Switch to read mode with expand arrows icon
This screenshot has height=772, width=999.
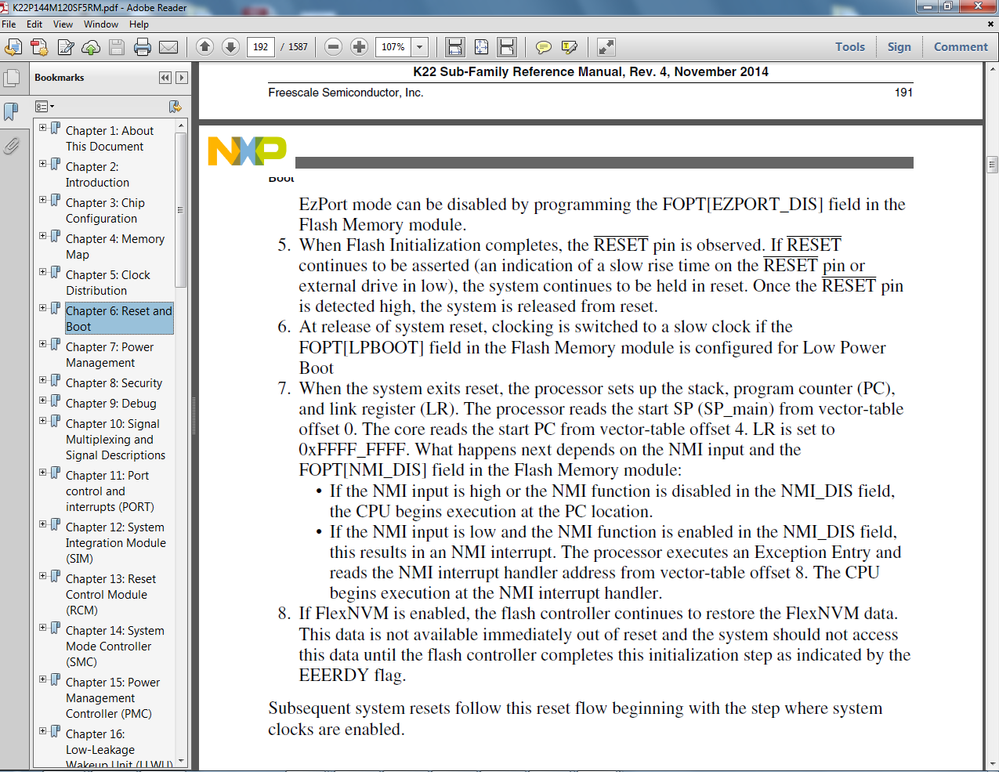click(606, 47)
